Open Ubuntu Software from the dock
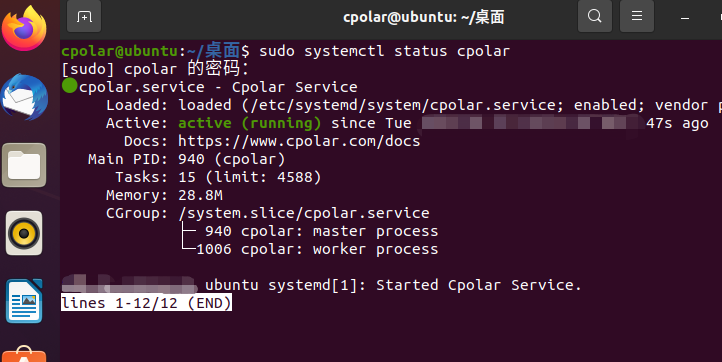The height and width of the screenshot is (362, 722). coord(24,354)
